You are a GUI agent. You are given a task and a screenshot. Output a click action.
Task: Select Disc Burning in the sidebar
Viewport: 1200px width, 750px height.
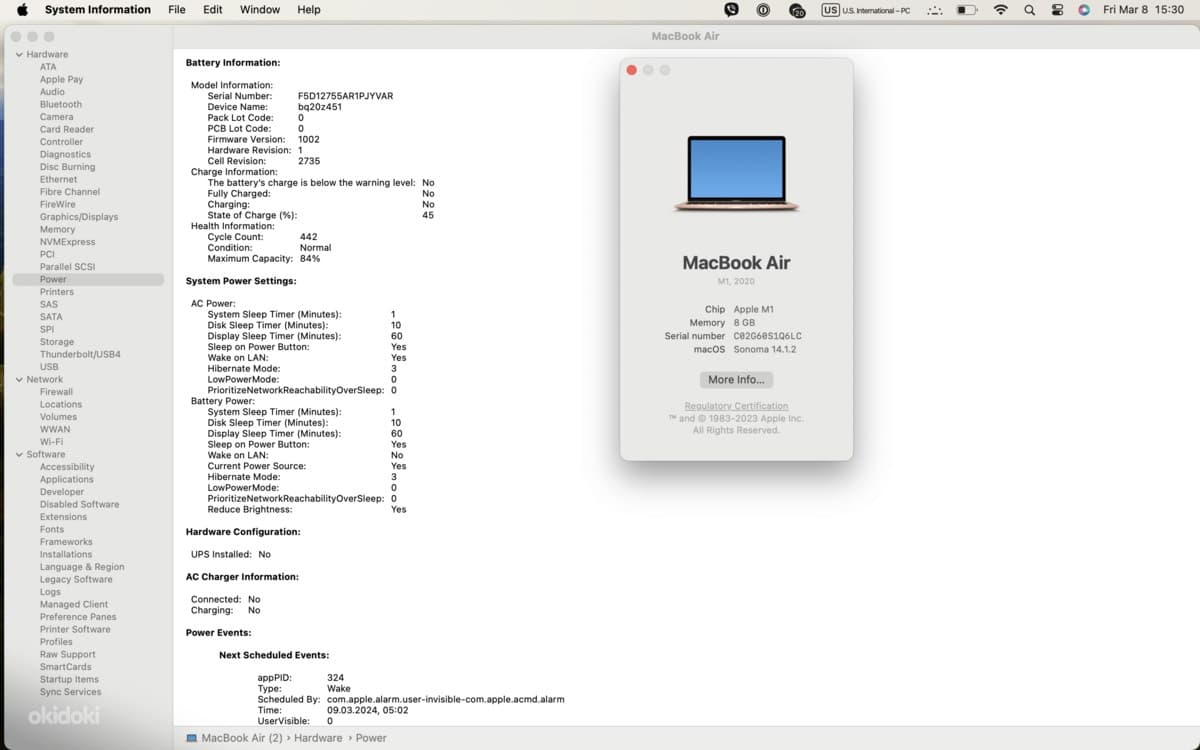point(67,167)
